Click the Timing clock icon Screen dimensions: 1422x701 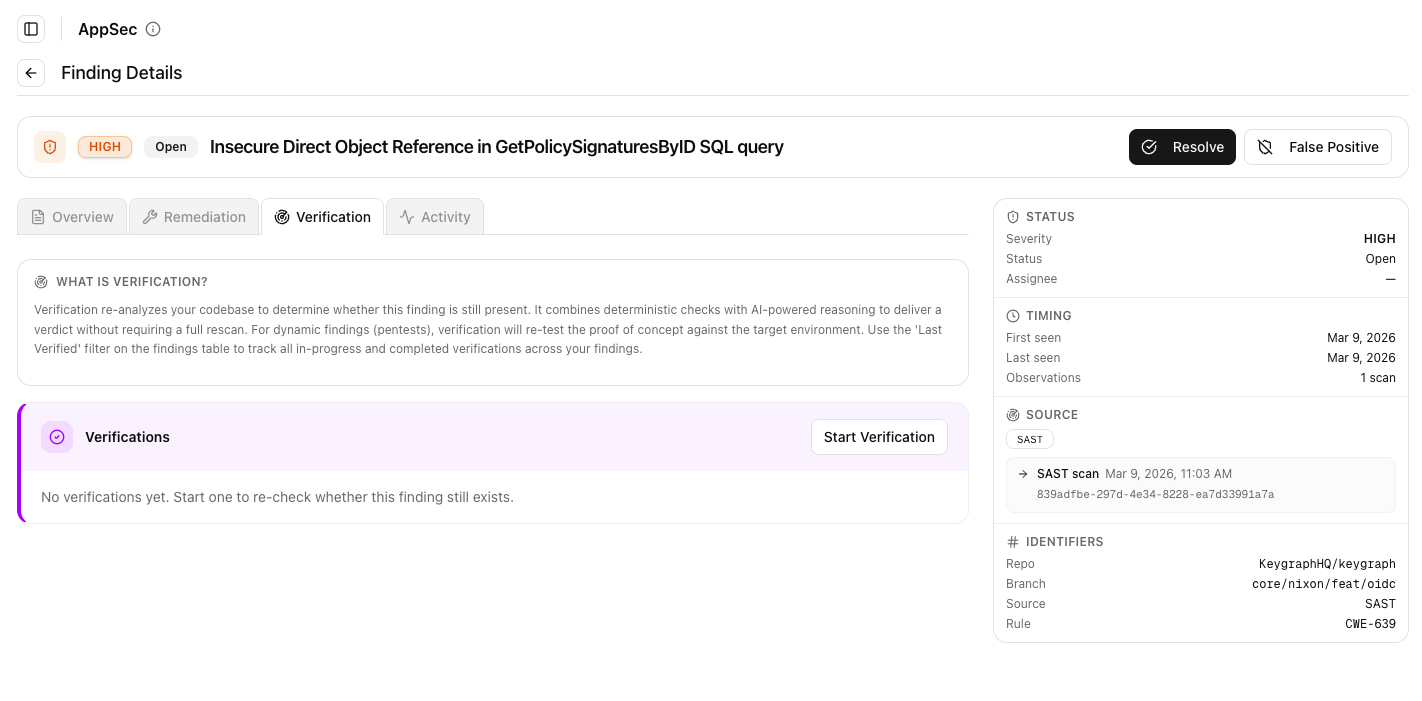(1013, 316)
